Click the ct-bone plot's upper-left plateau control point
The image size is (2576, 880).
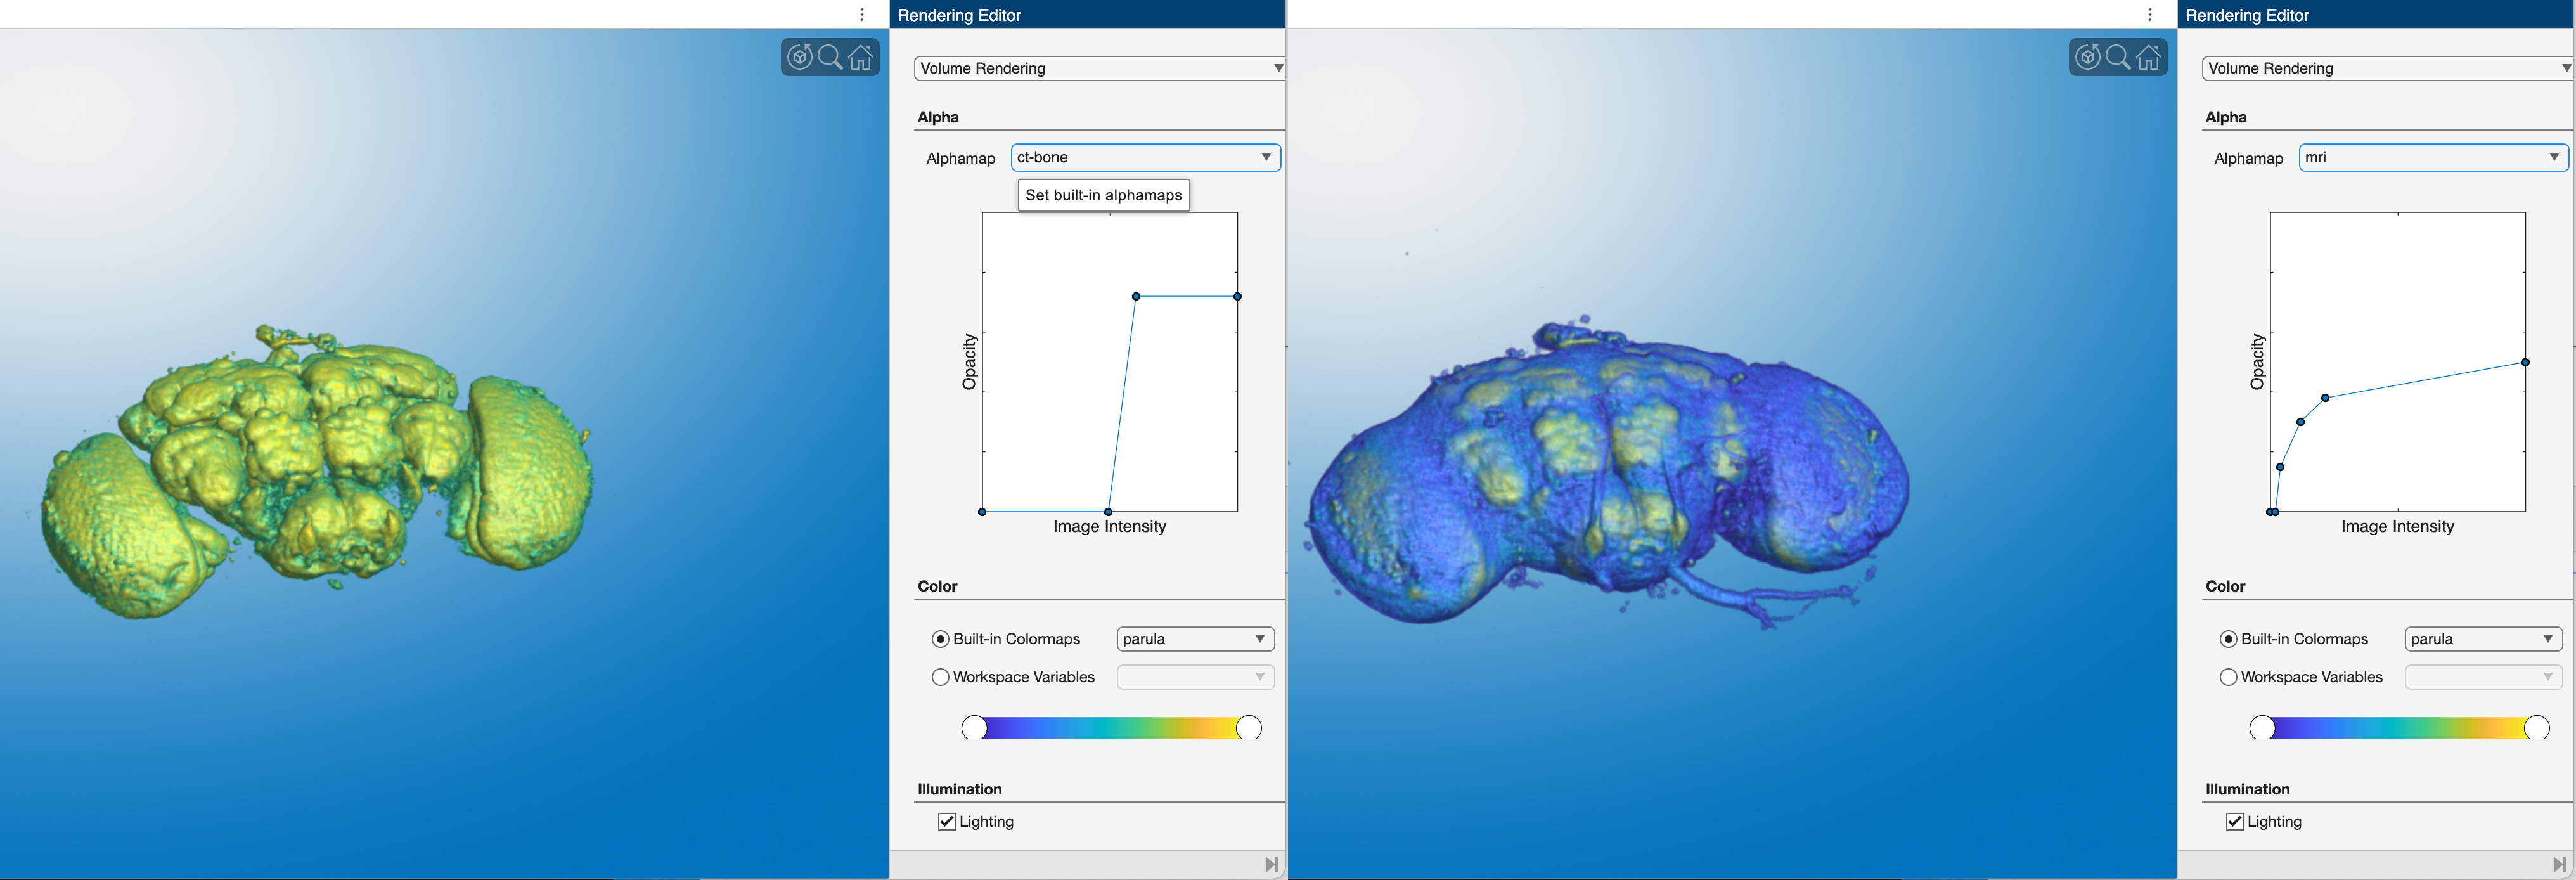coord(1136,296)
